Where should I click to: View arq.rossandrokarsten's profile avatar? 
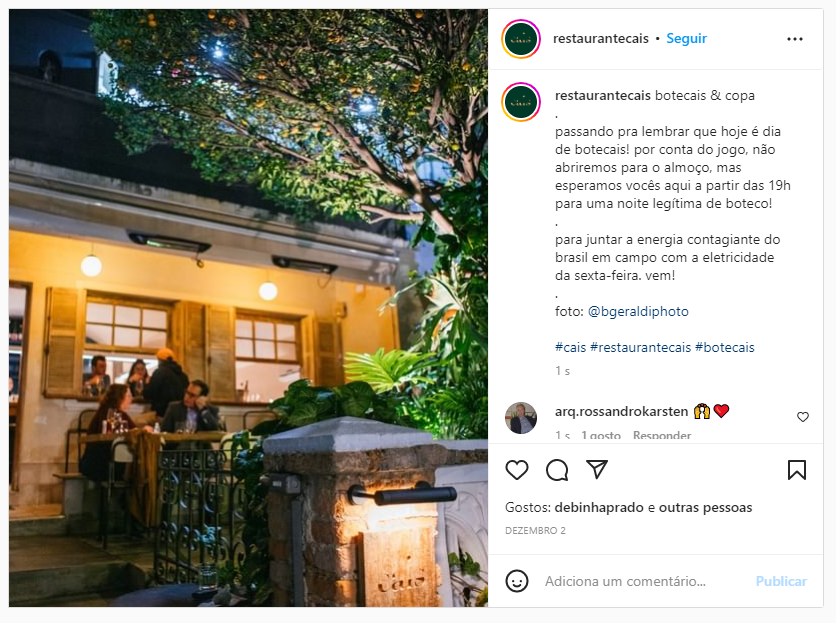coord(521,418)
